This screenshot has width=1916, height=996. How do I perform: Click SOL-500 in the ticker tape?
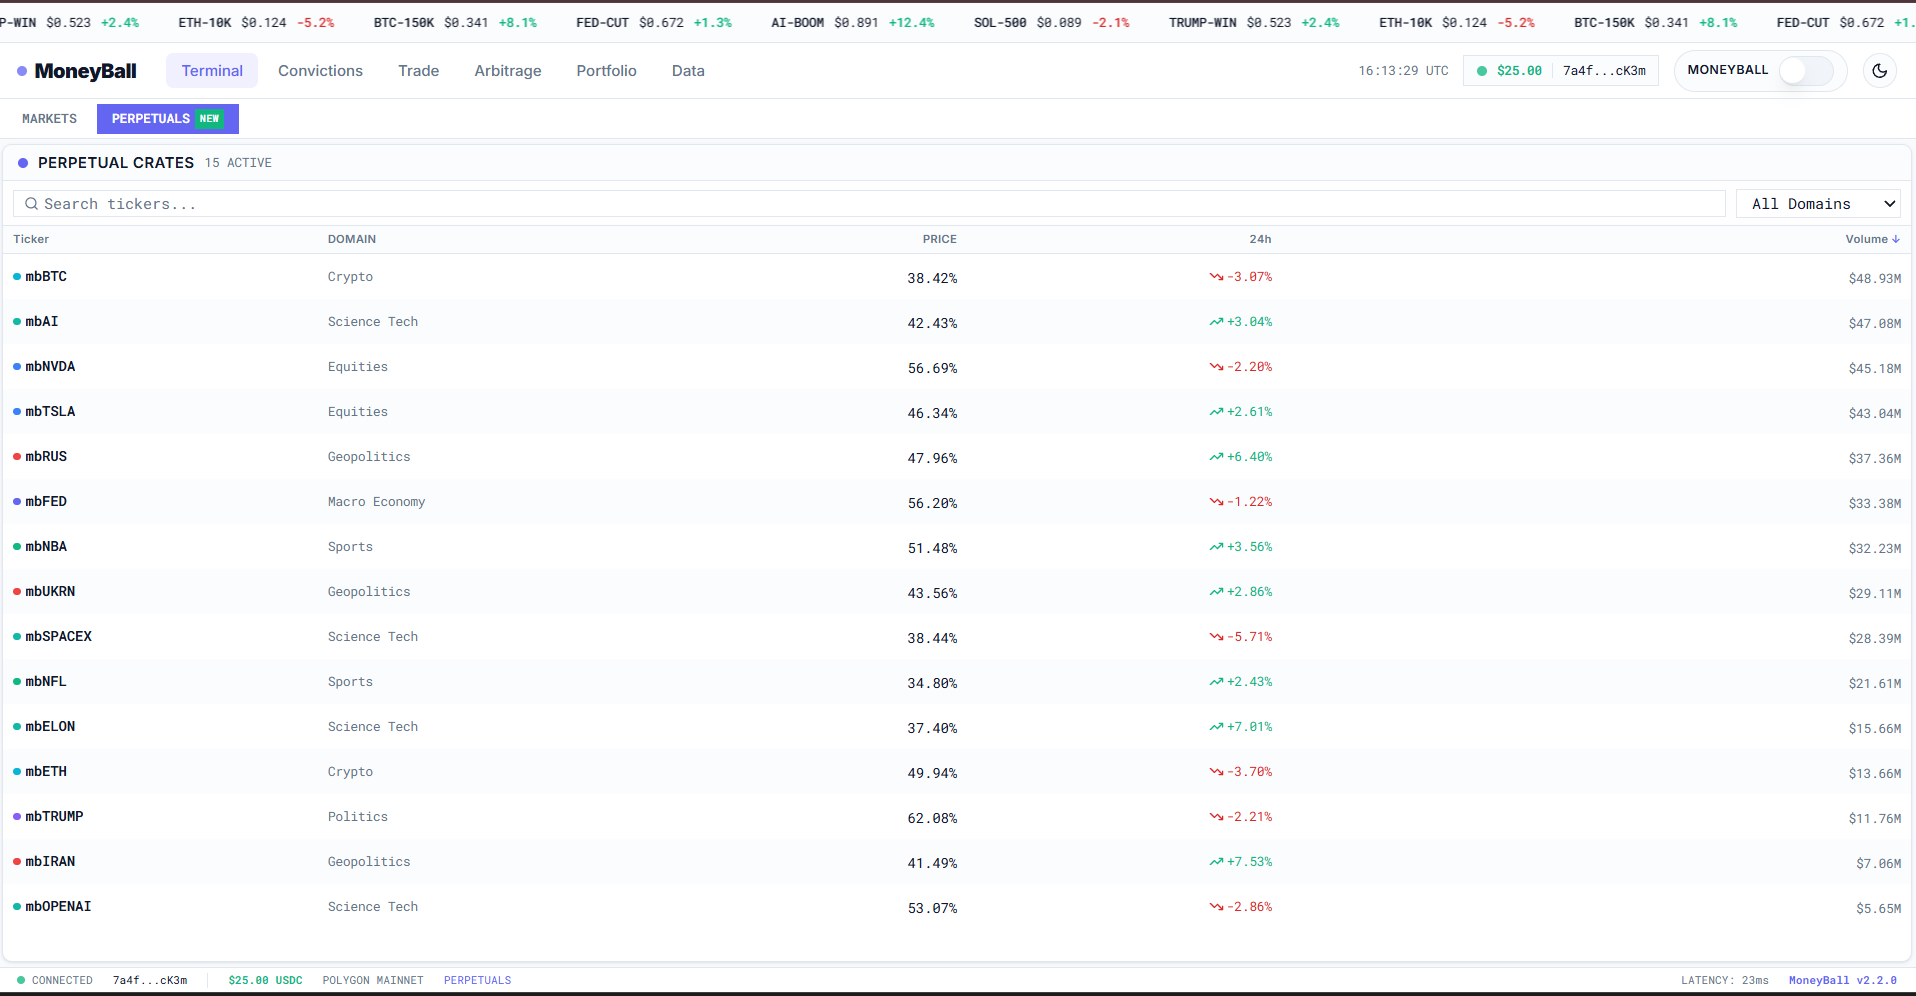point(1000,22)
